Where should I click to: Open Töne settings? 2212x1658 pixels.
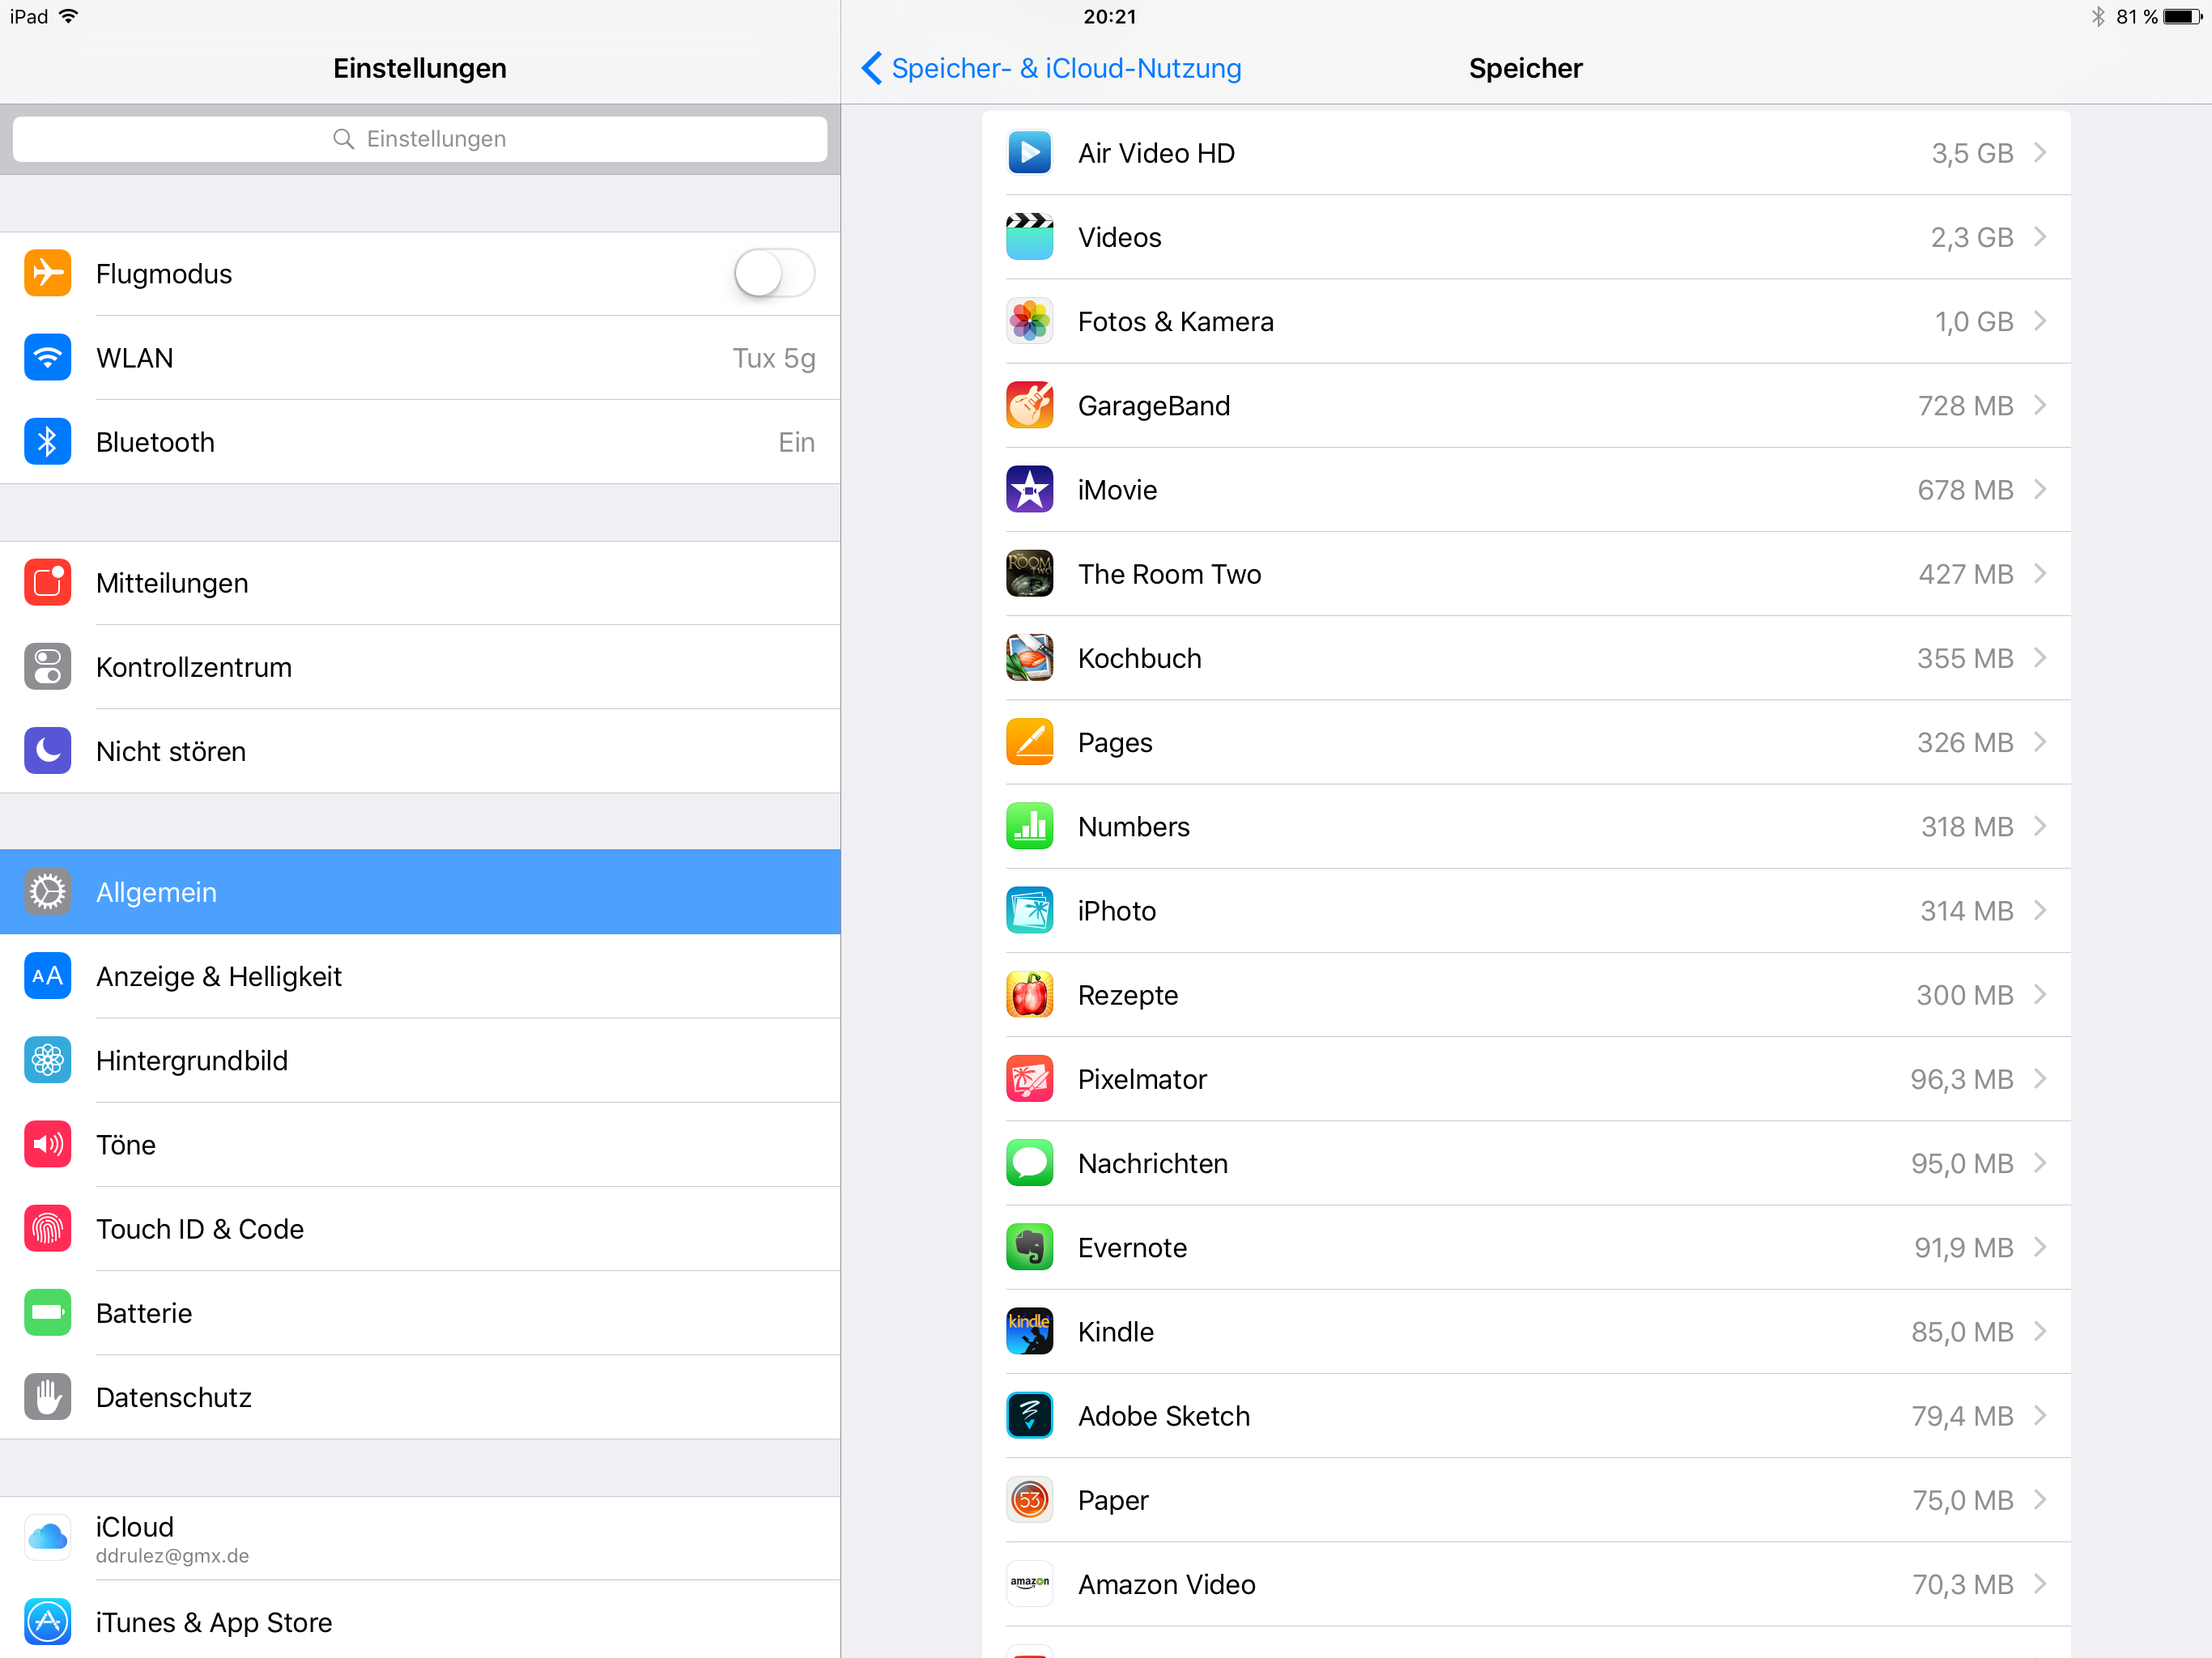pos(420,1145)
